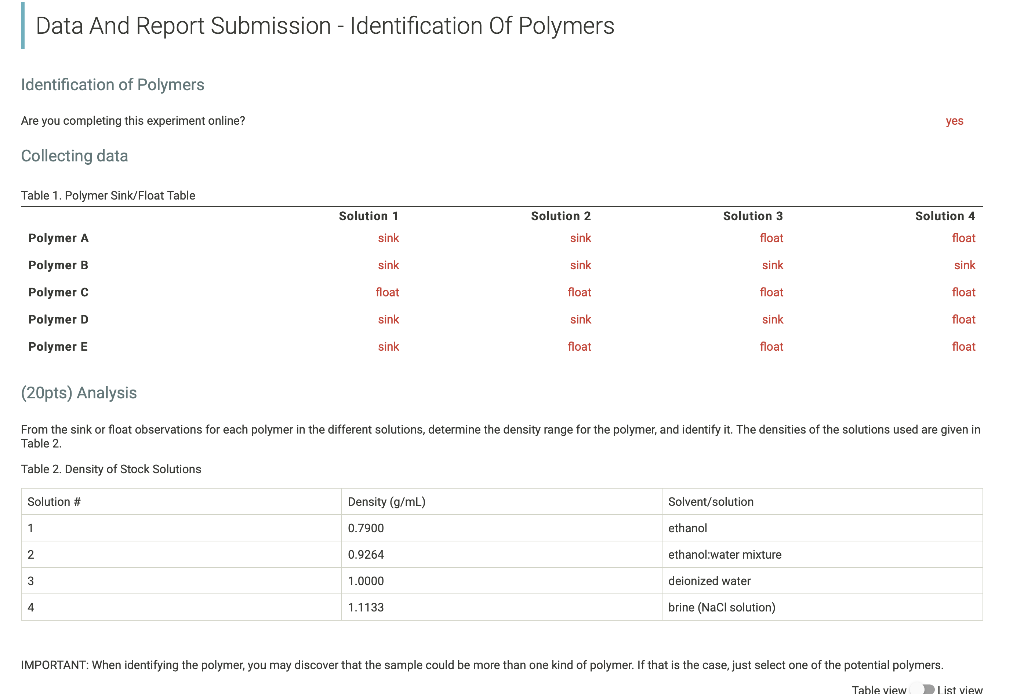The width and height of the screenshot is (1024, 694).
Task: Select Polymer A's float answer for Solution 3
Action: tap(771, 238)
